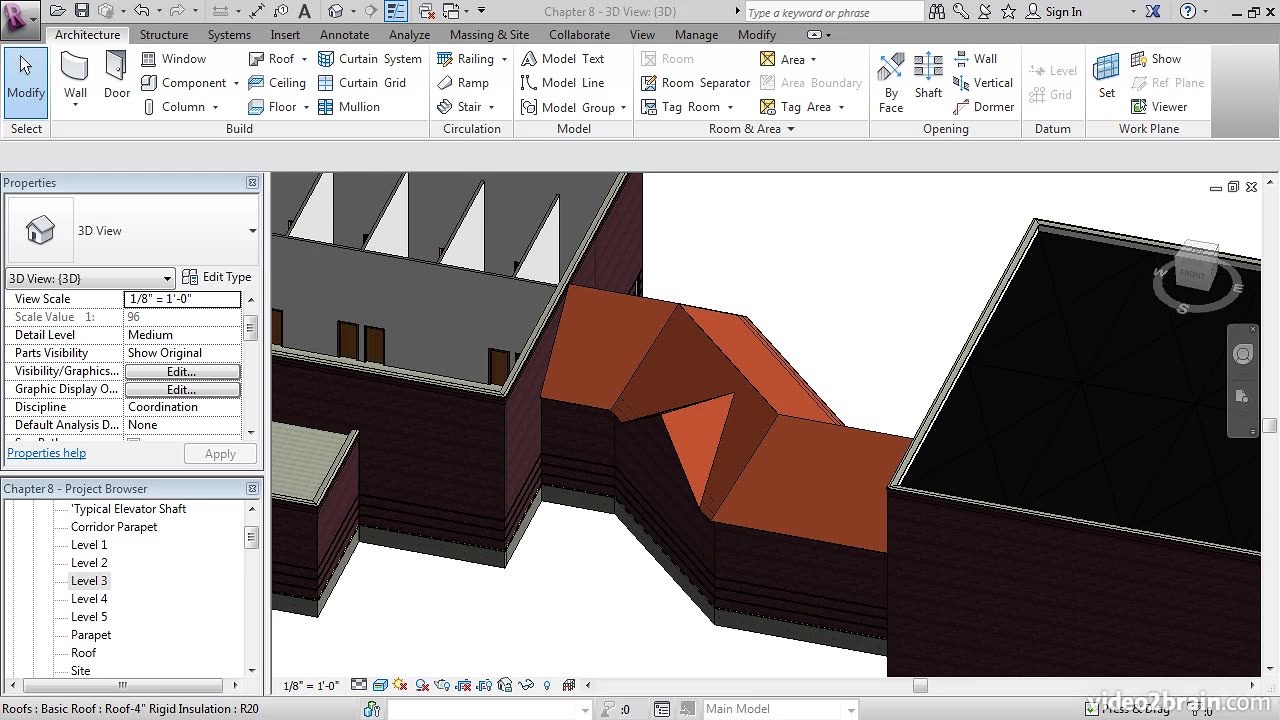Open the work plane Viewer
The image size is (1280, 720).
[1159, 107]
